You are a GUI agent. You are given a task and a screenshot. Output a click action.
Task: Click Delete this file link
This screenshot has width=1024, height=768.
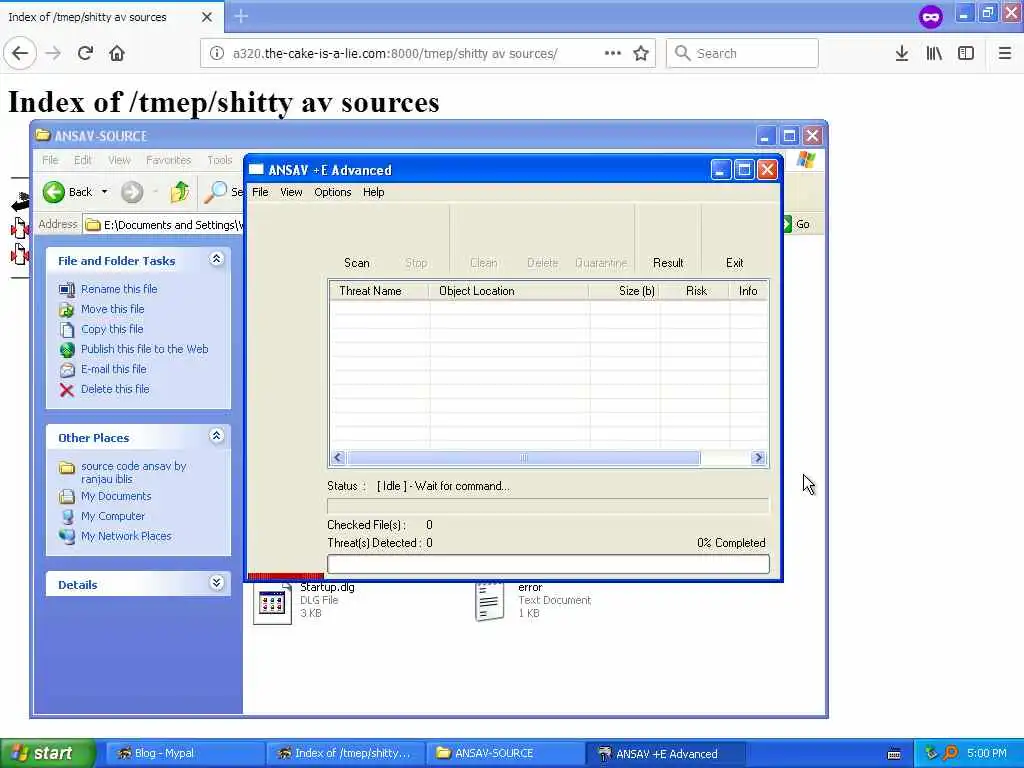click(x=115, y=389)
